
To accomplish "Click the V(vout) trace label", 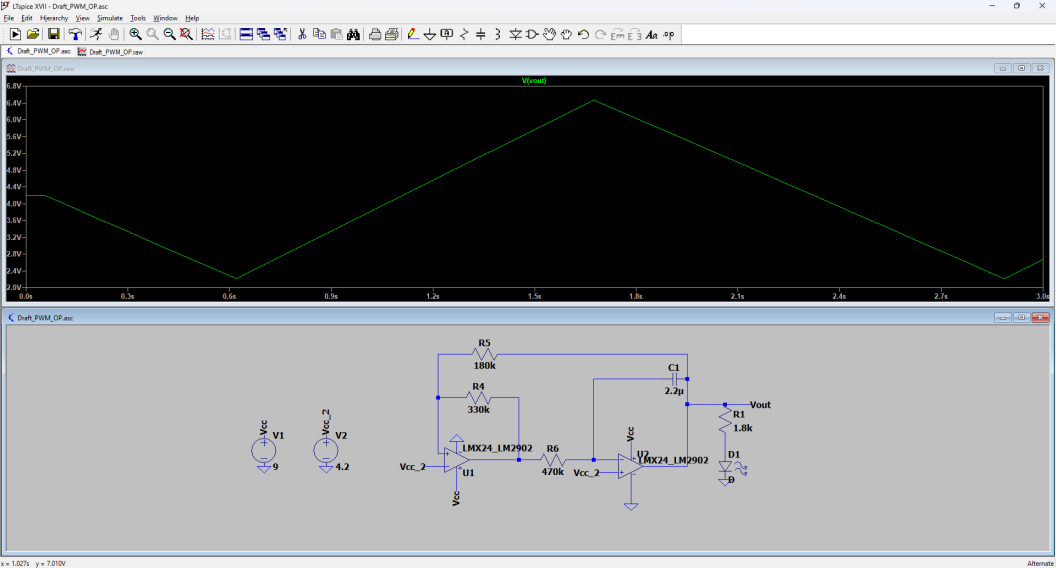I will pyautogui.click(x=534, y=80).
